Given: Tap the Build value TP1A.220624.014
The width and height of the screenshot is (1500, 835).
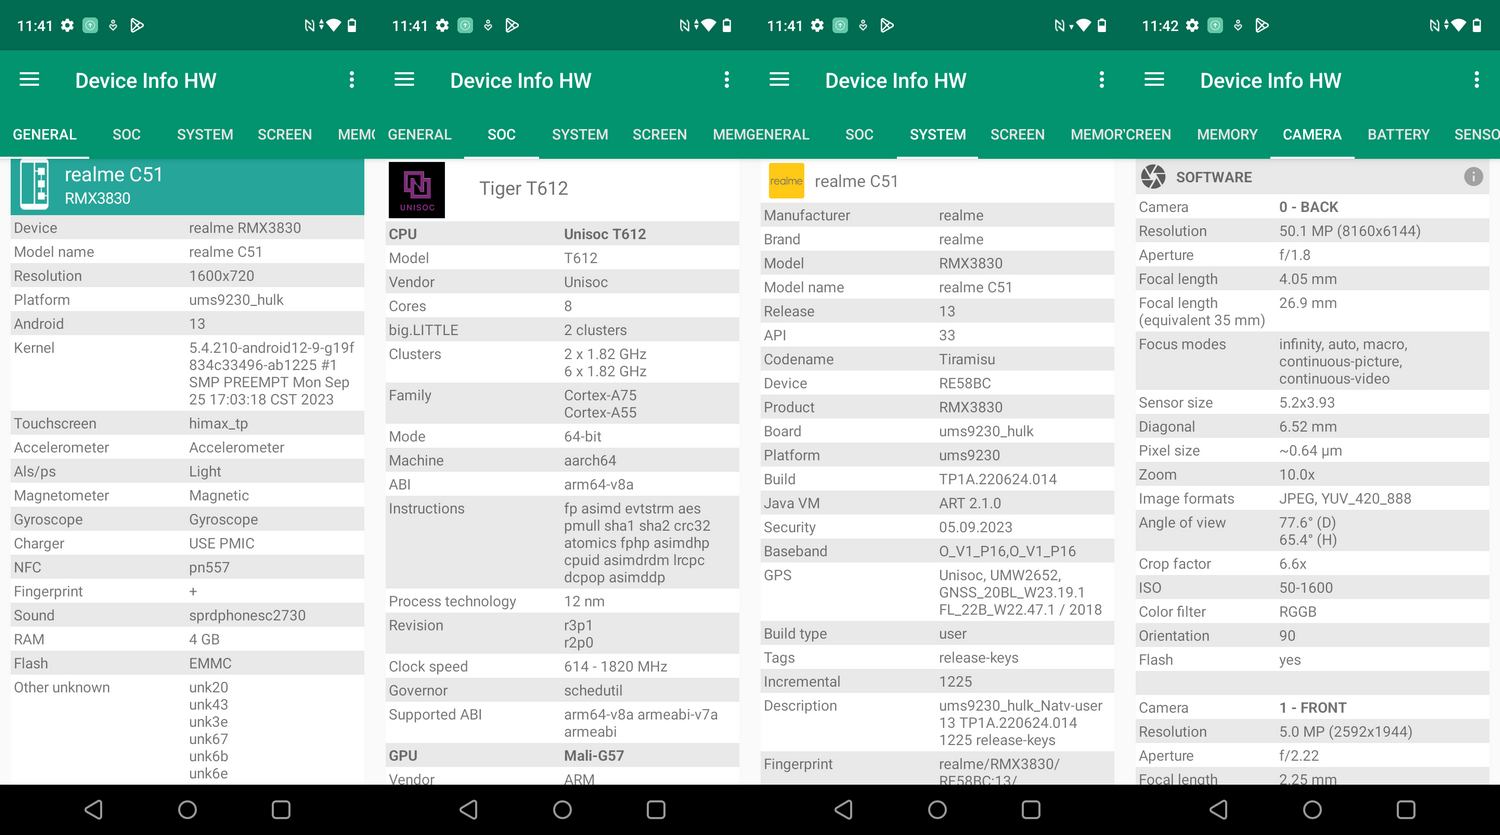Looking at the screenshot, I should tap(998, 480).
